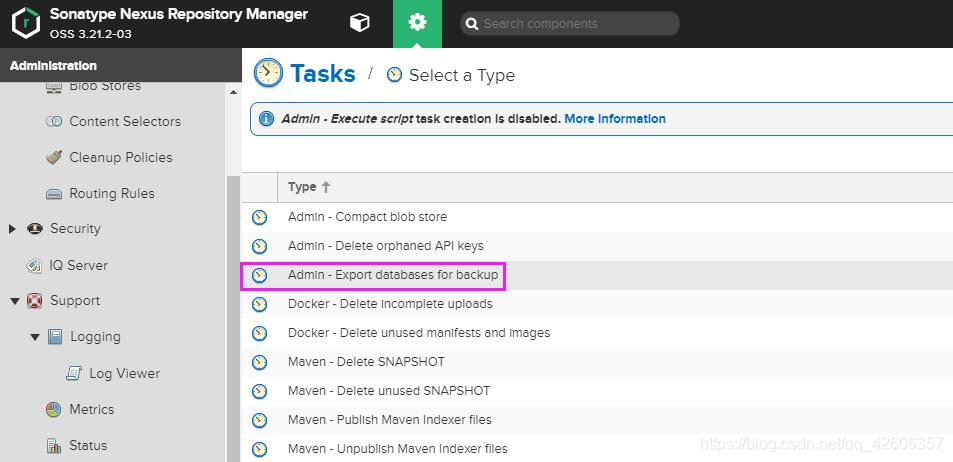Go back to Tasks breadcrumb
953x462 pixels.
(323, 74)
